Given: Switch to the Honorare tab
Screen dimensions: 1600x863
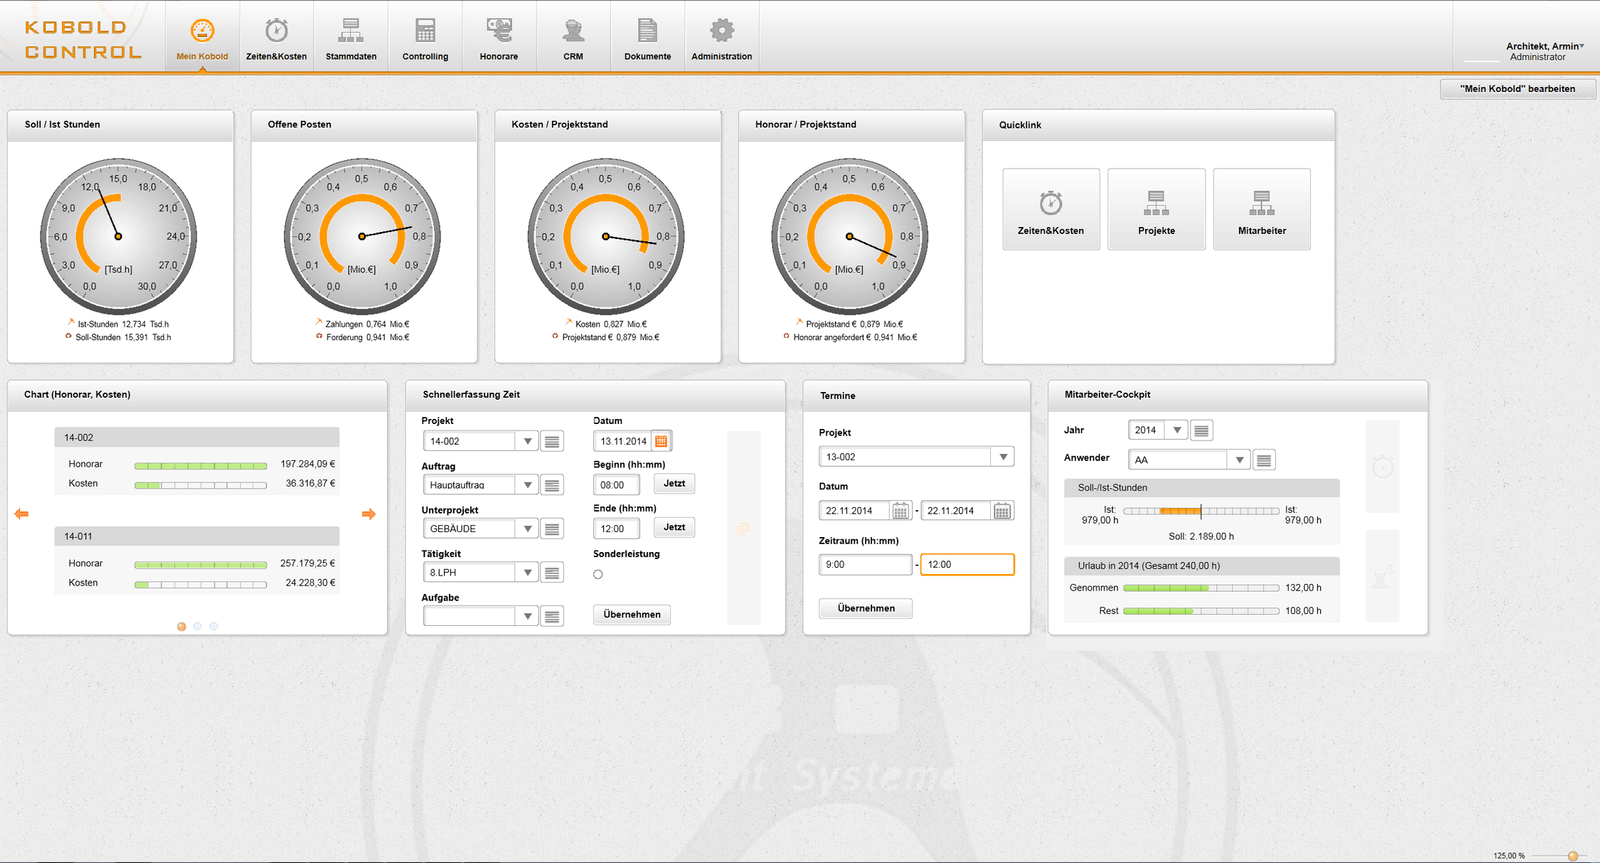Looking at the screenshot, I should (499, 38).
